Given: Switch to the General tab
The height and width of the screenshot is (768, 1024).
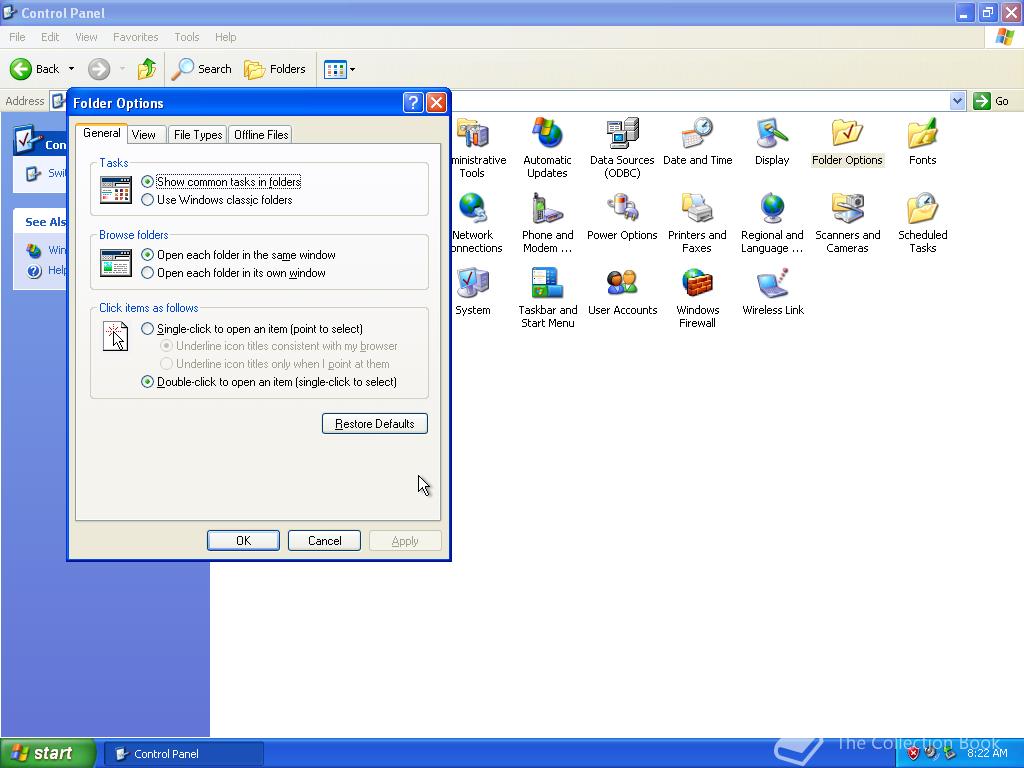Looking at the screenshot, I should point(102,133).
